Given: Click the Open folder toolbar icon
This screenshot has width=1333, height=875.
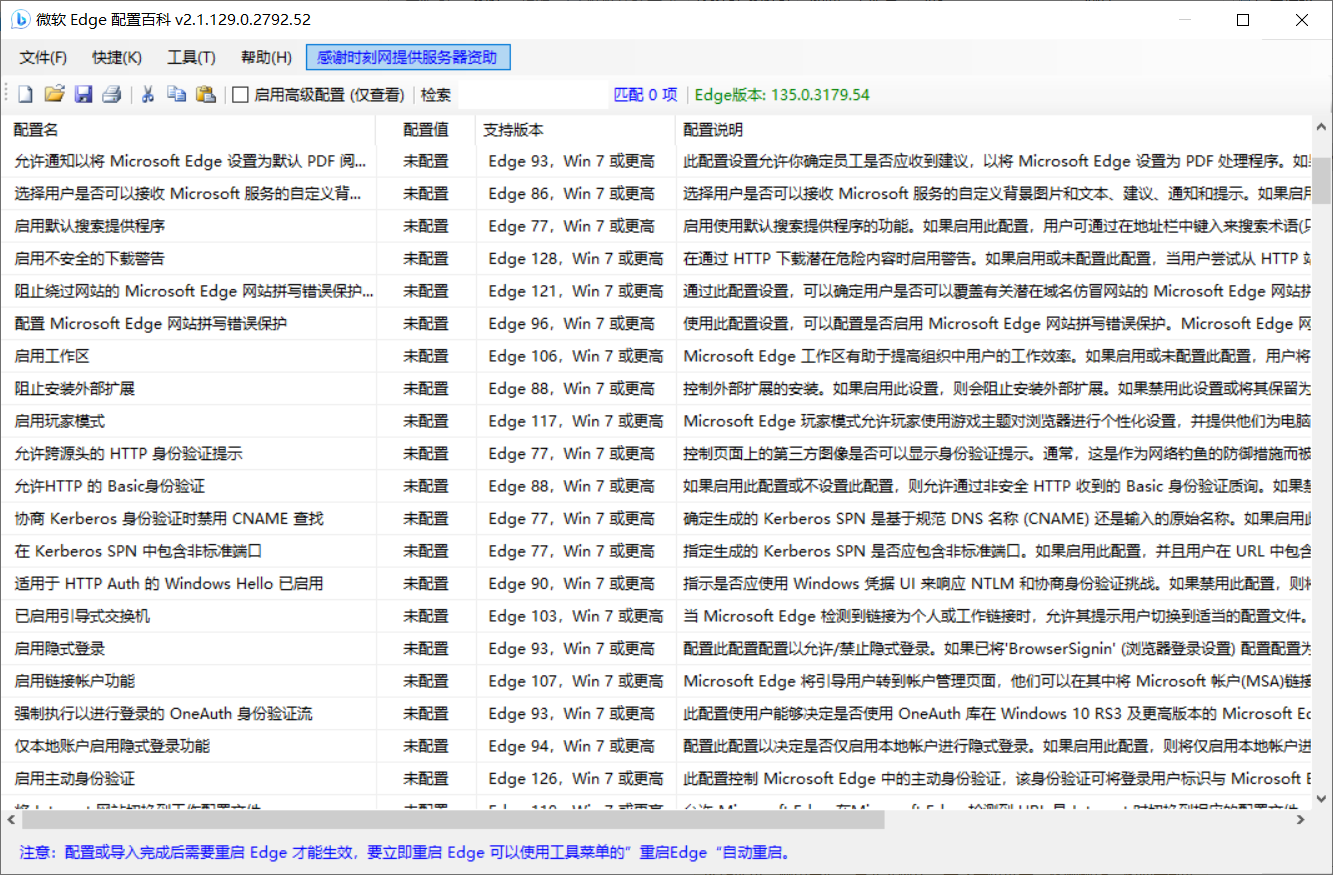Looking at the screenshot, I should coord(54,94).
